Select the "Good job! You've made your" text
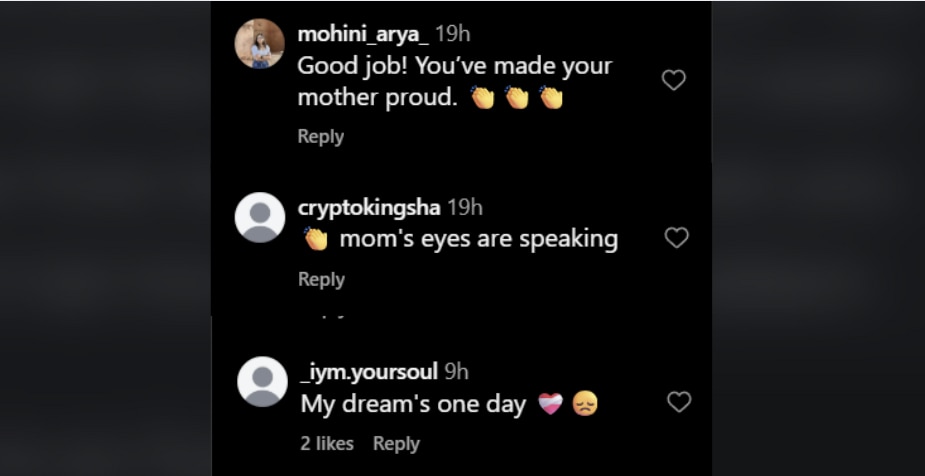The width and height of the screenshot is (925, 476). 455,66
